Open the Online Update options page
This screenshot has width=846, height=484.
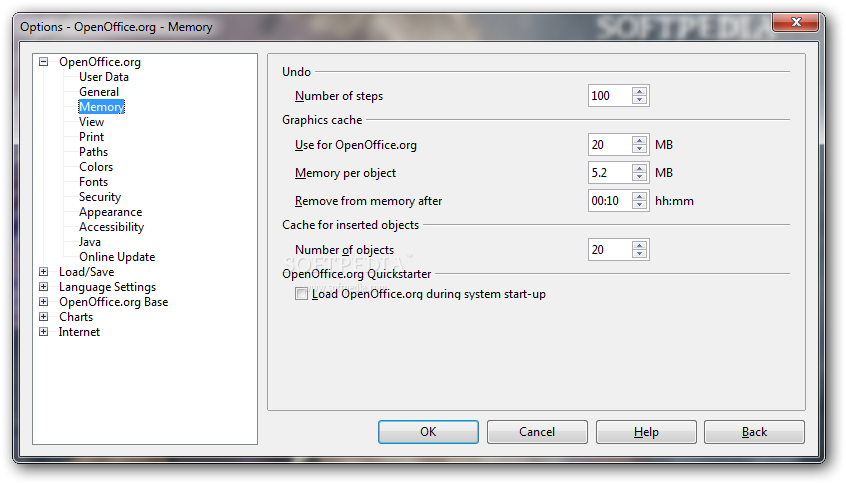(117, 257)
